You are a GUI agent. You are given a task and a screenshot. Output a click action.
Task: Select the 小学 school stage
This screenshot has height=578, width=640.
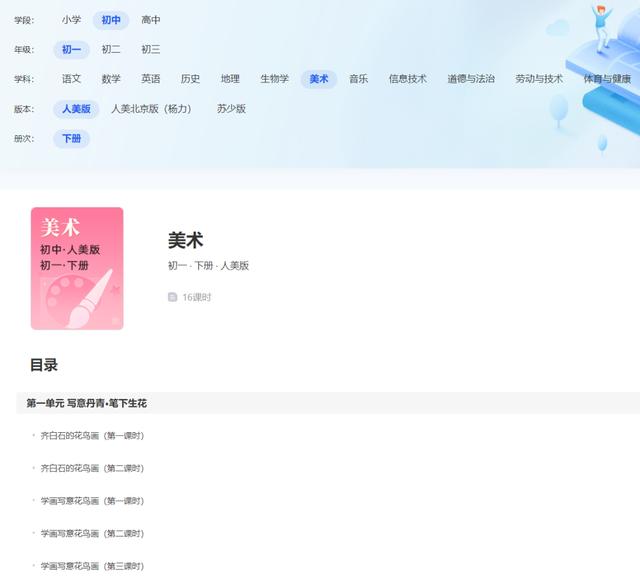(x=71, y=20)
